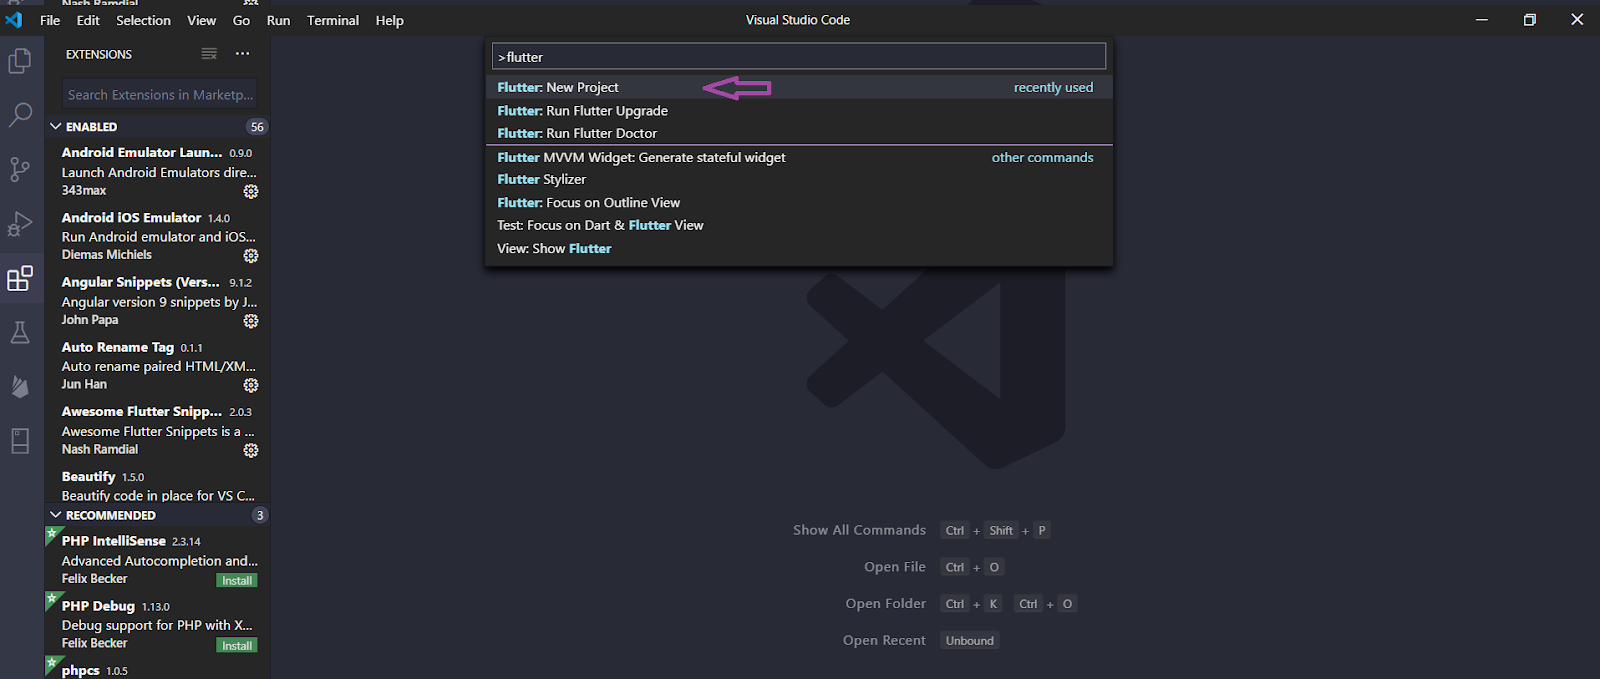Open the Help menu

pos(389,20)
